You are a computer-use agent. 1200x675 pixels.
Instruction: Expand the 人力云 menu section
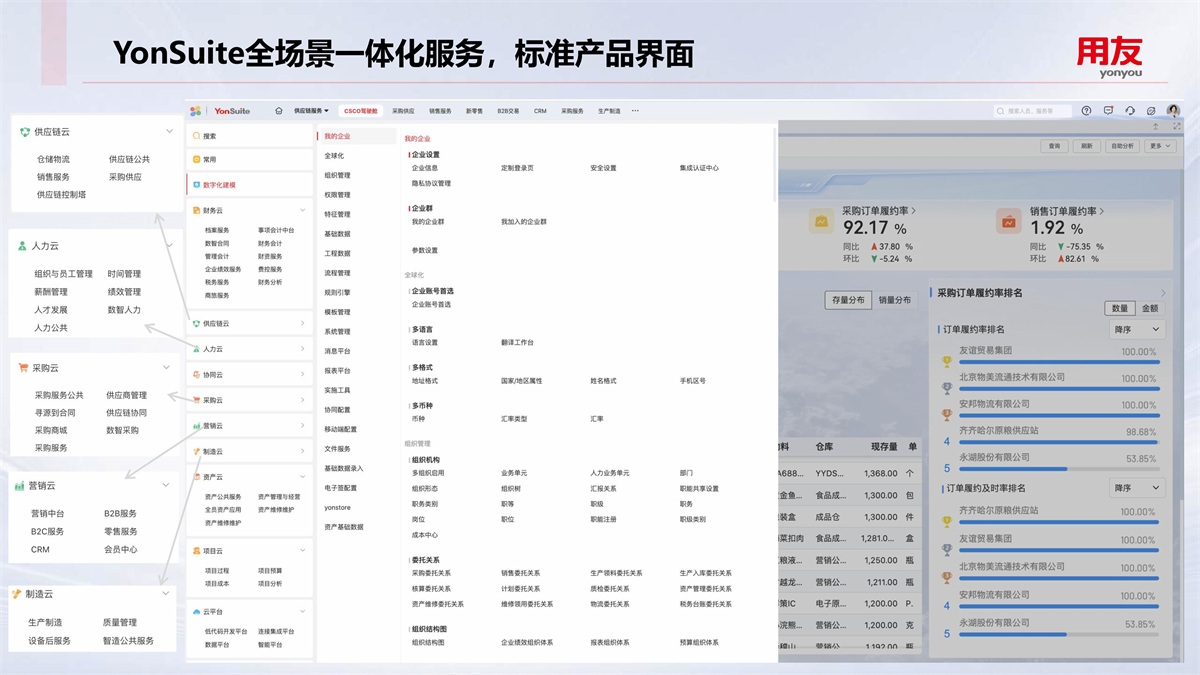pyautogui.click(x=249, y=349)
